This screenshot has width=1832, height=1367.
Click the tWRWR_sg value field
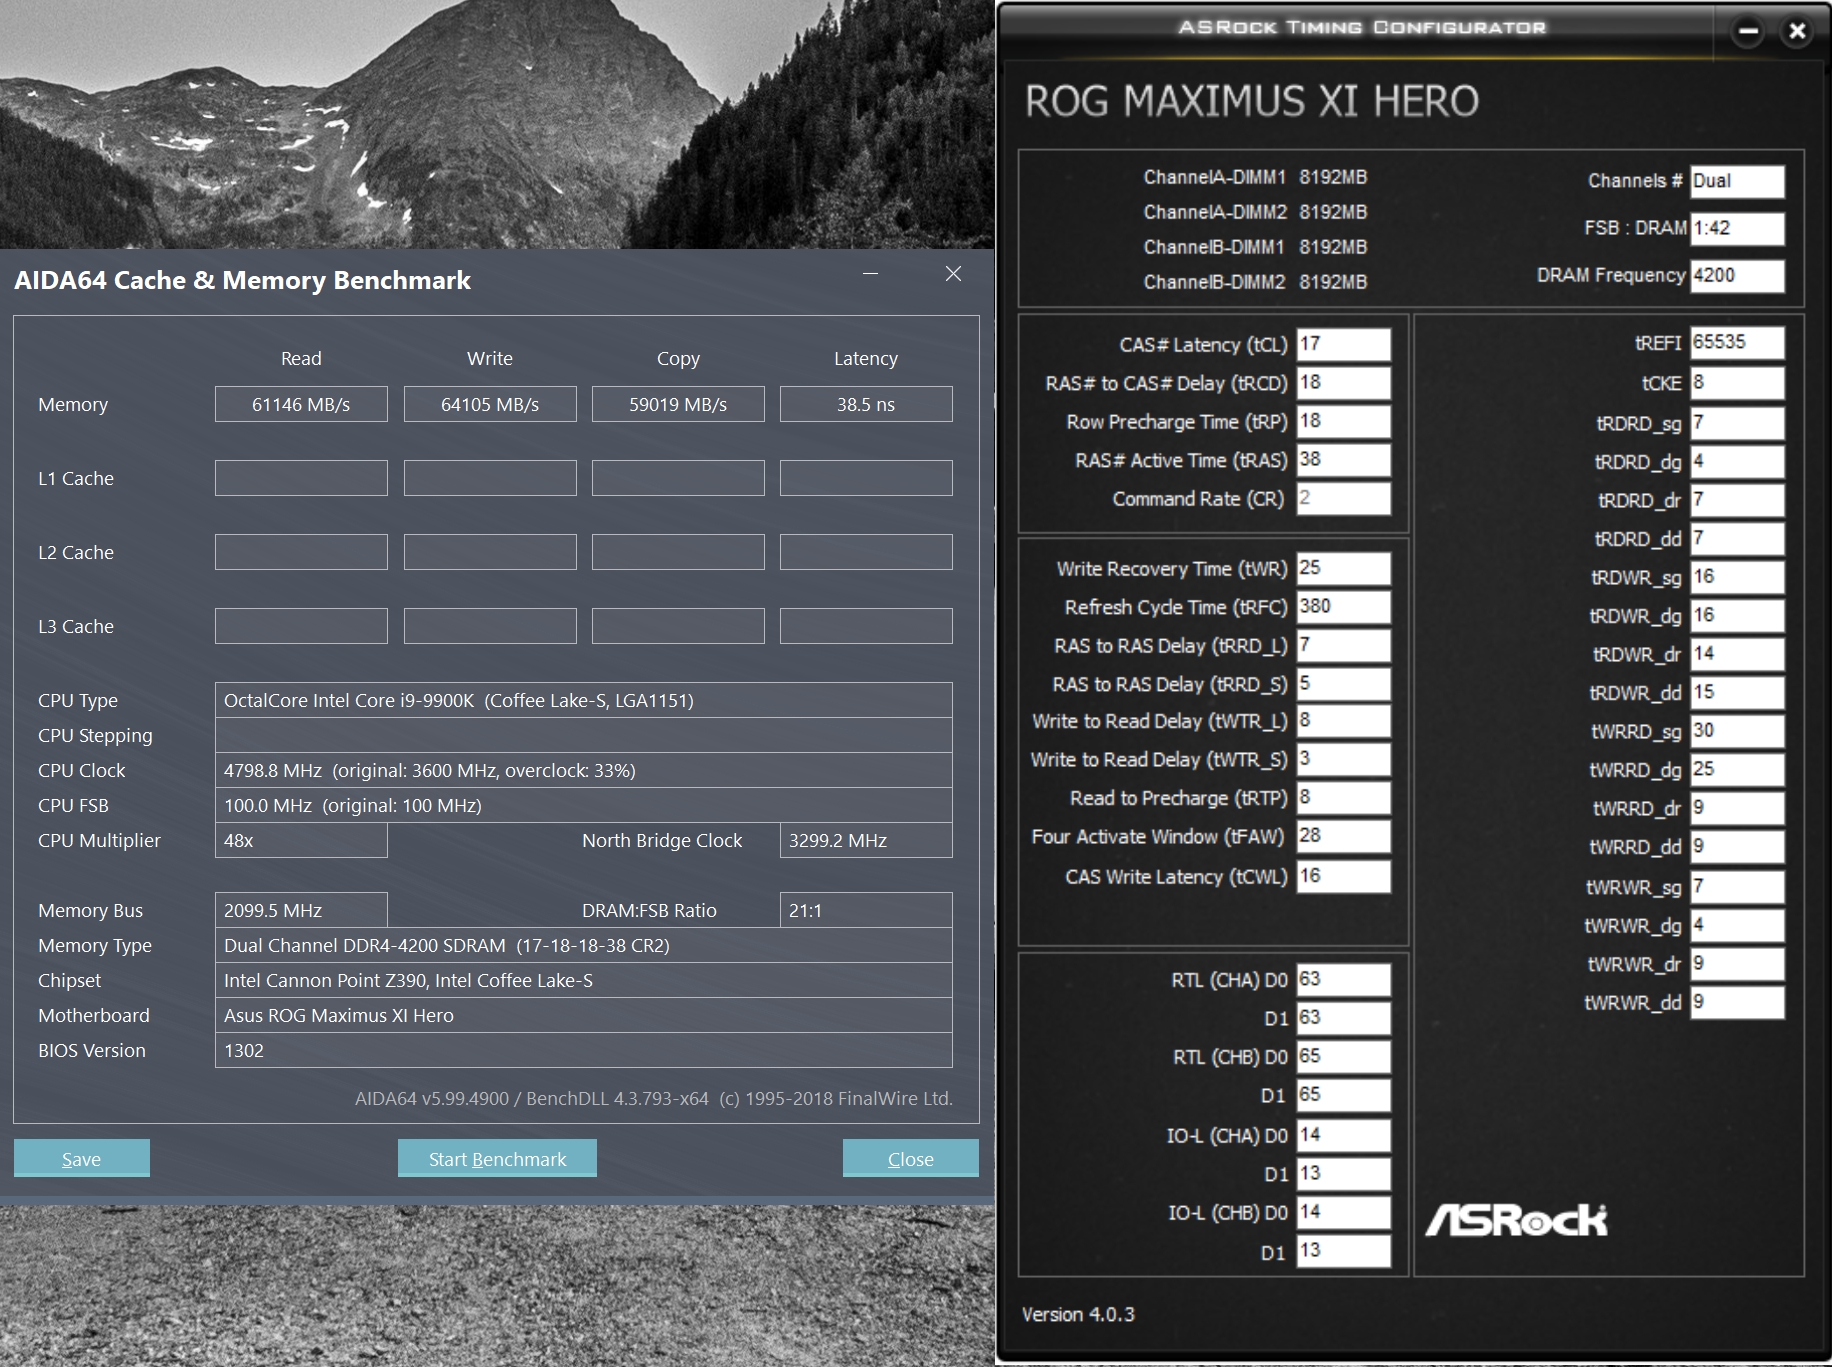pyautogui.click(x=1737, y=887)
